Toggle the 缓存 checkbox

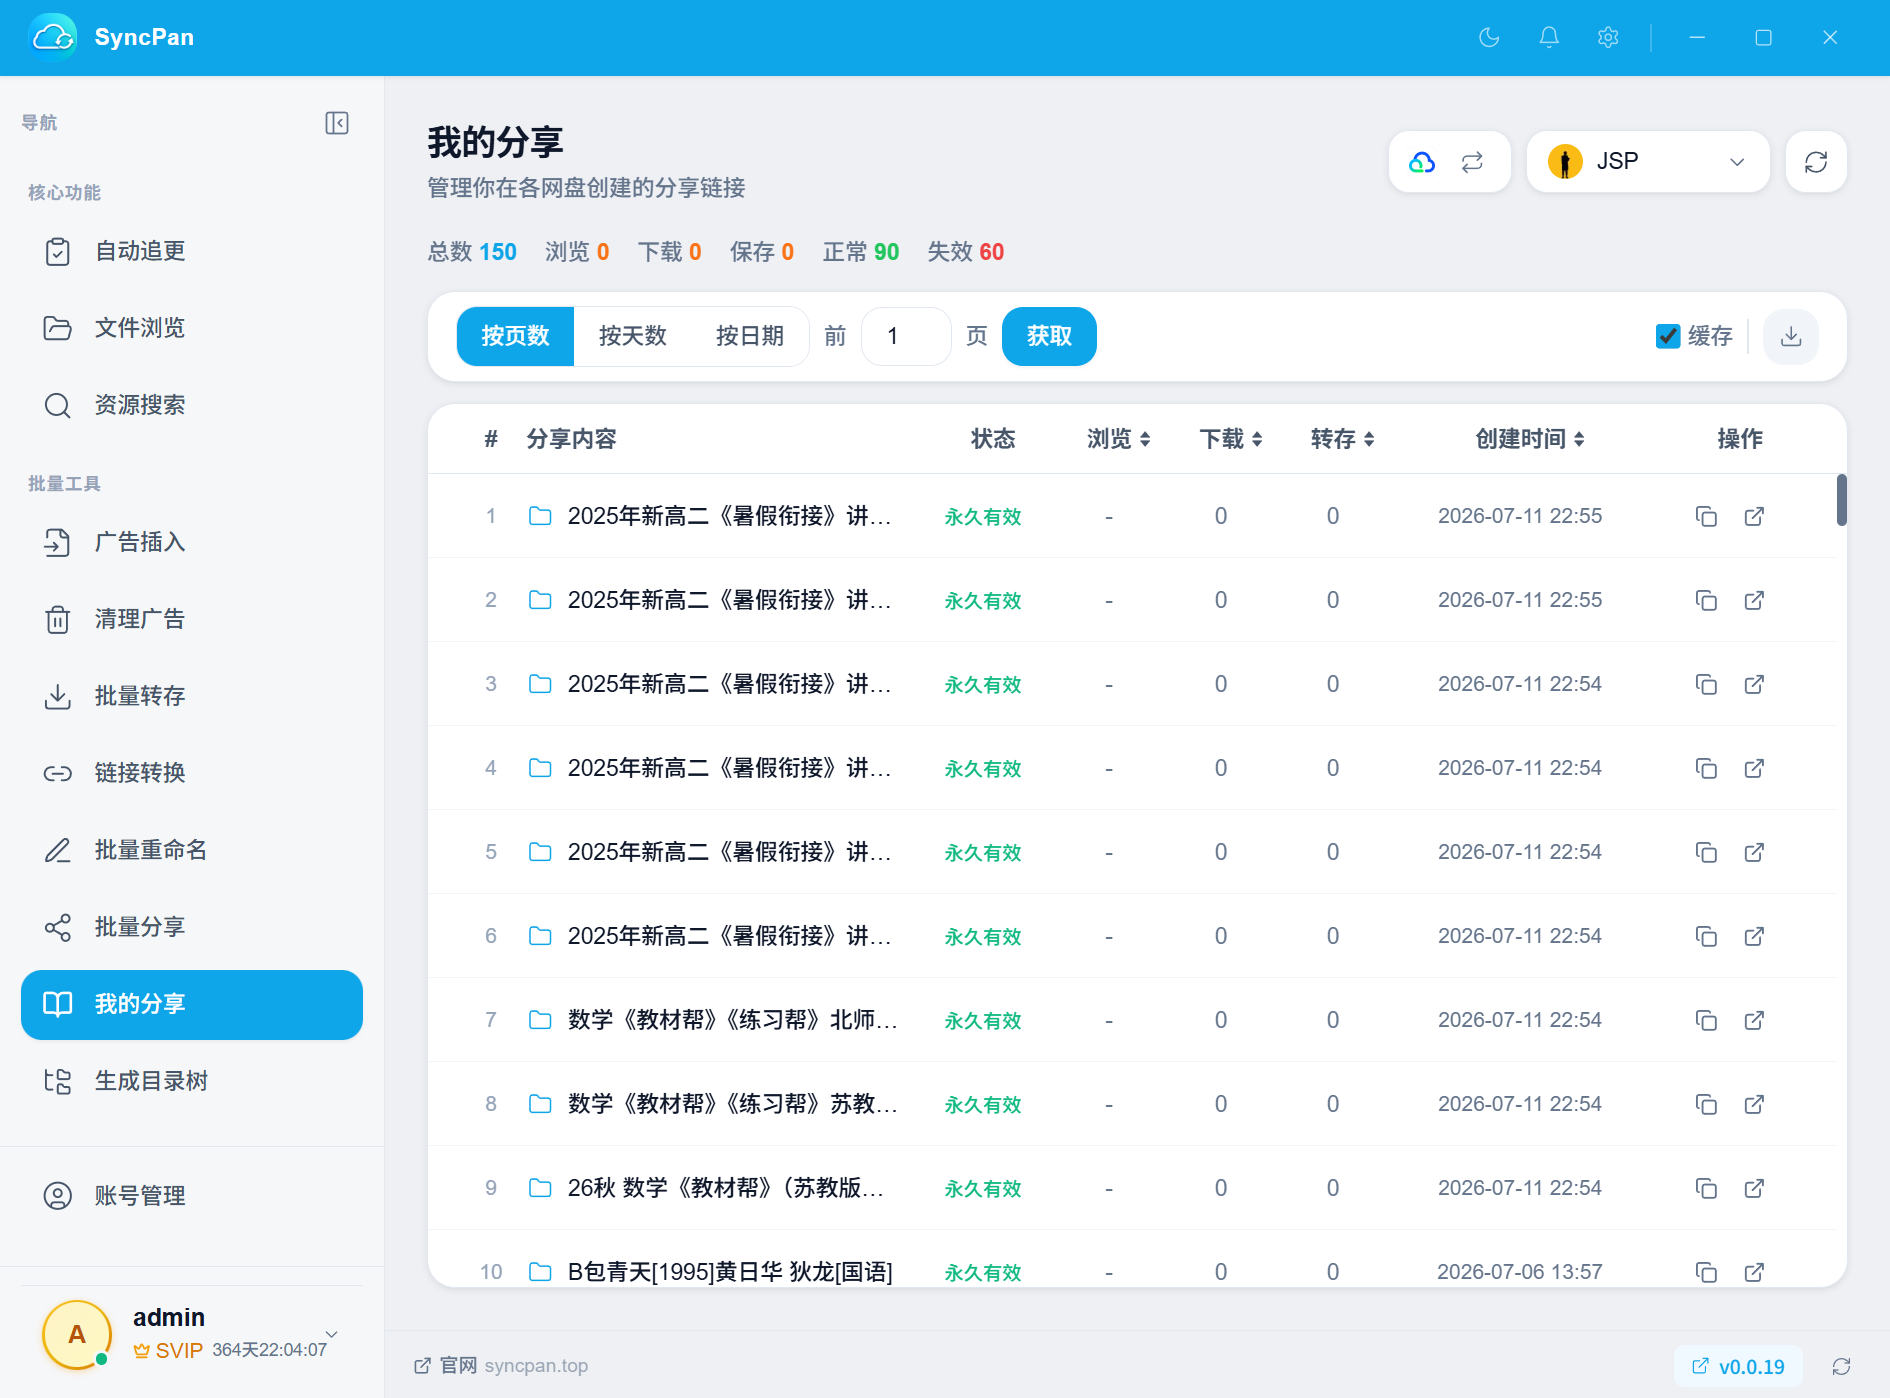(1667, 336)
